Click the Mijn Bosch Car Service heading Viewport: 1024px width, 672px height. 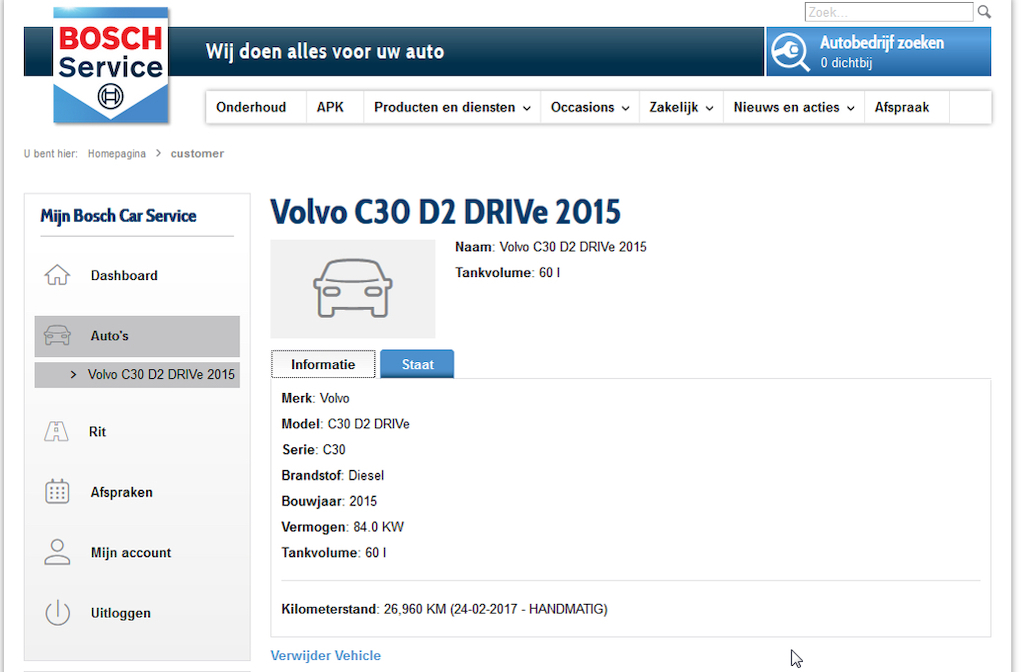(x=118, y=216)
